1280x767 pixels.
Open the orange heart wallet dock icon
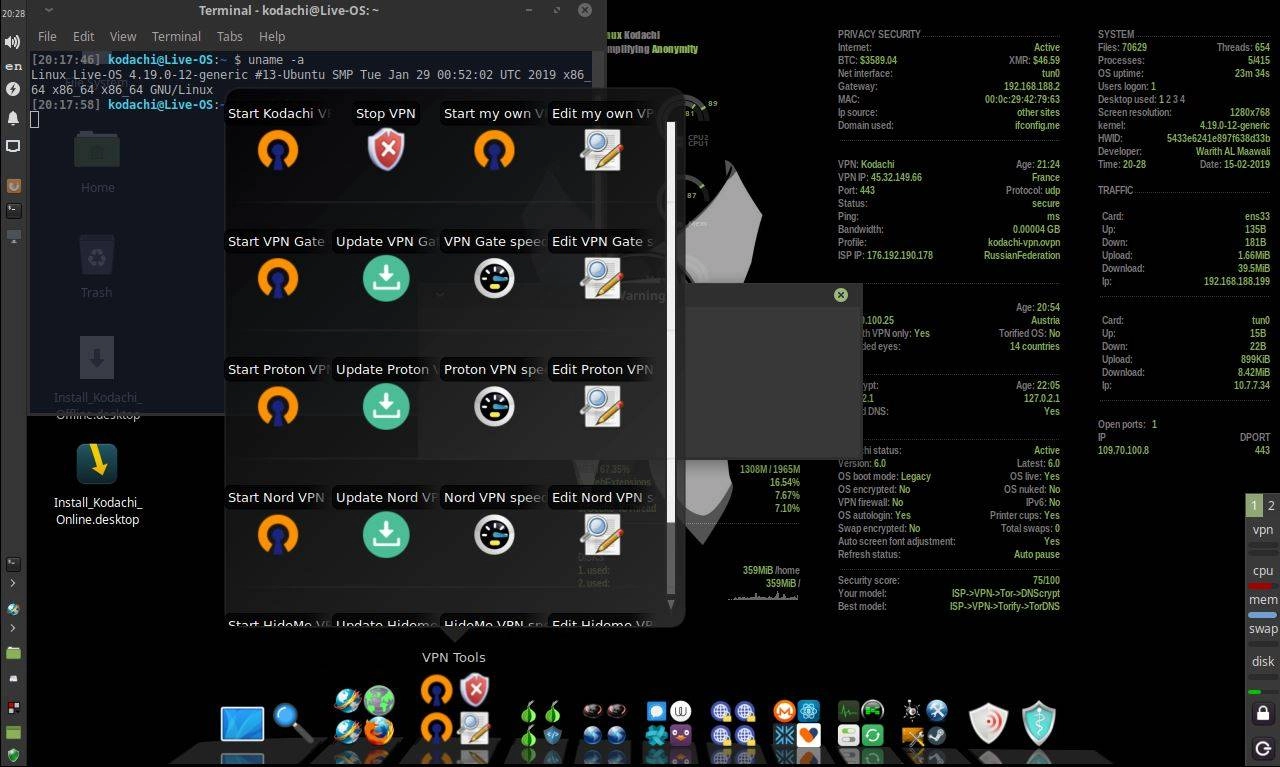tap(809, 736)
